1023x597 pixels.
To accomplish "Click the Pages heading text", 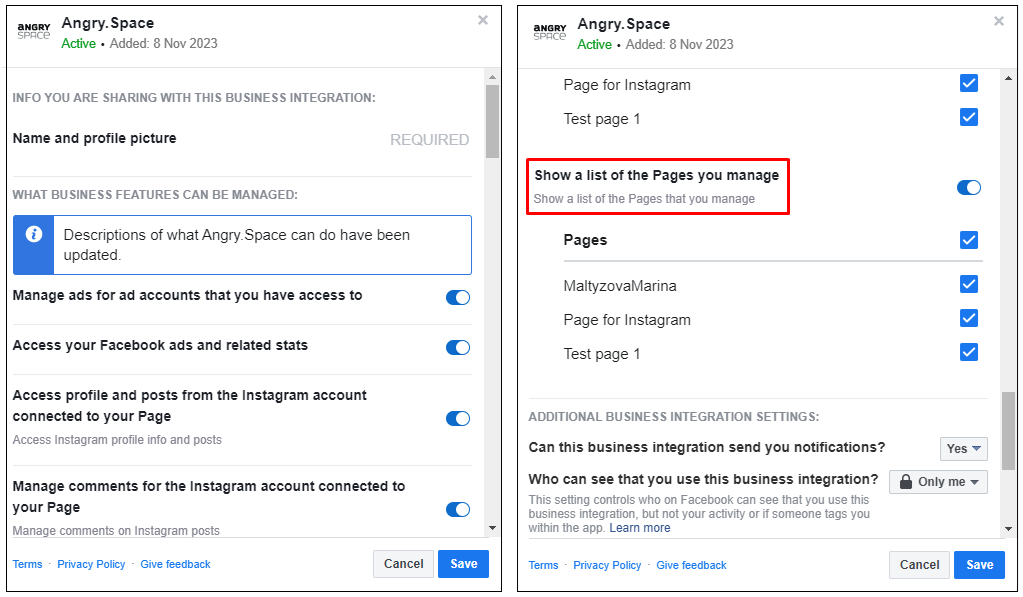I will 585,240.
